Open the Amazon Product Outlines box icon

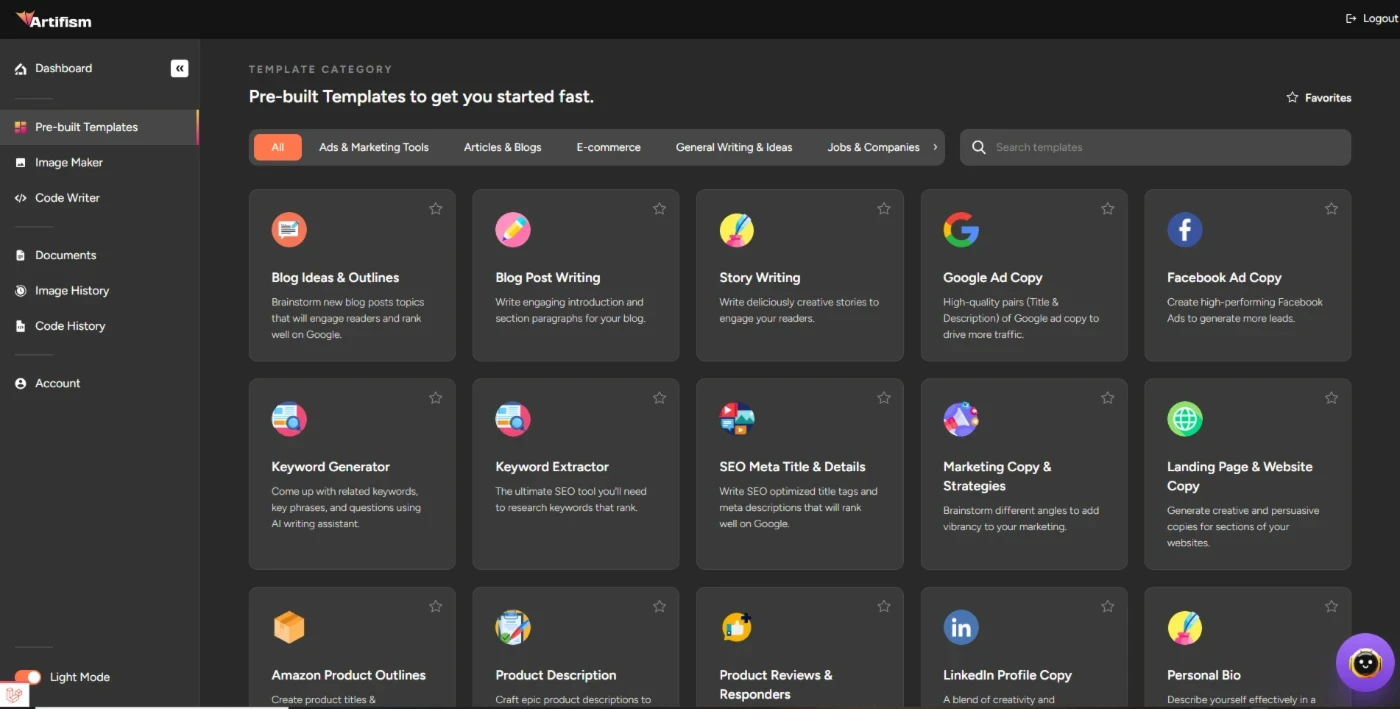pyautogui.click(x=289, y=627)
